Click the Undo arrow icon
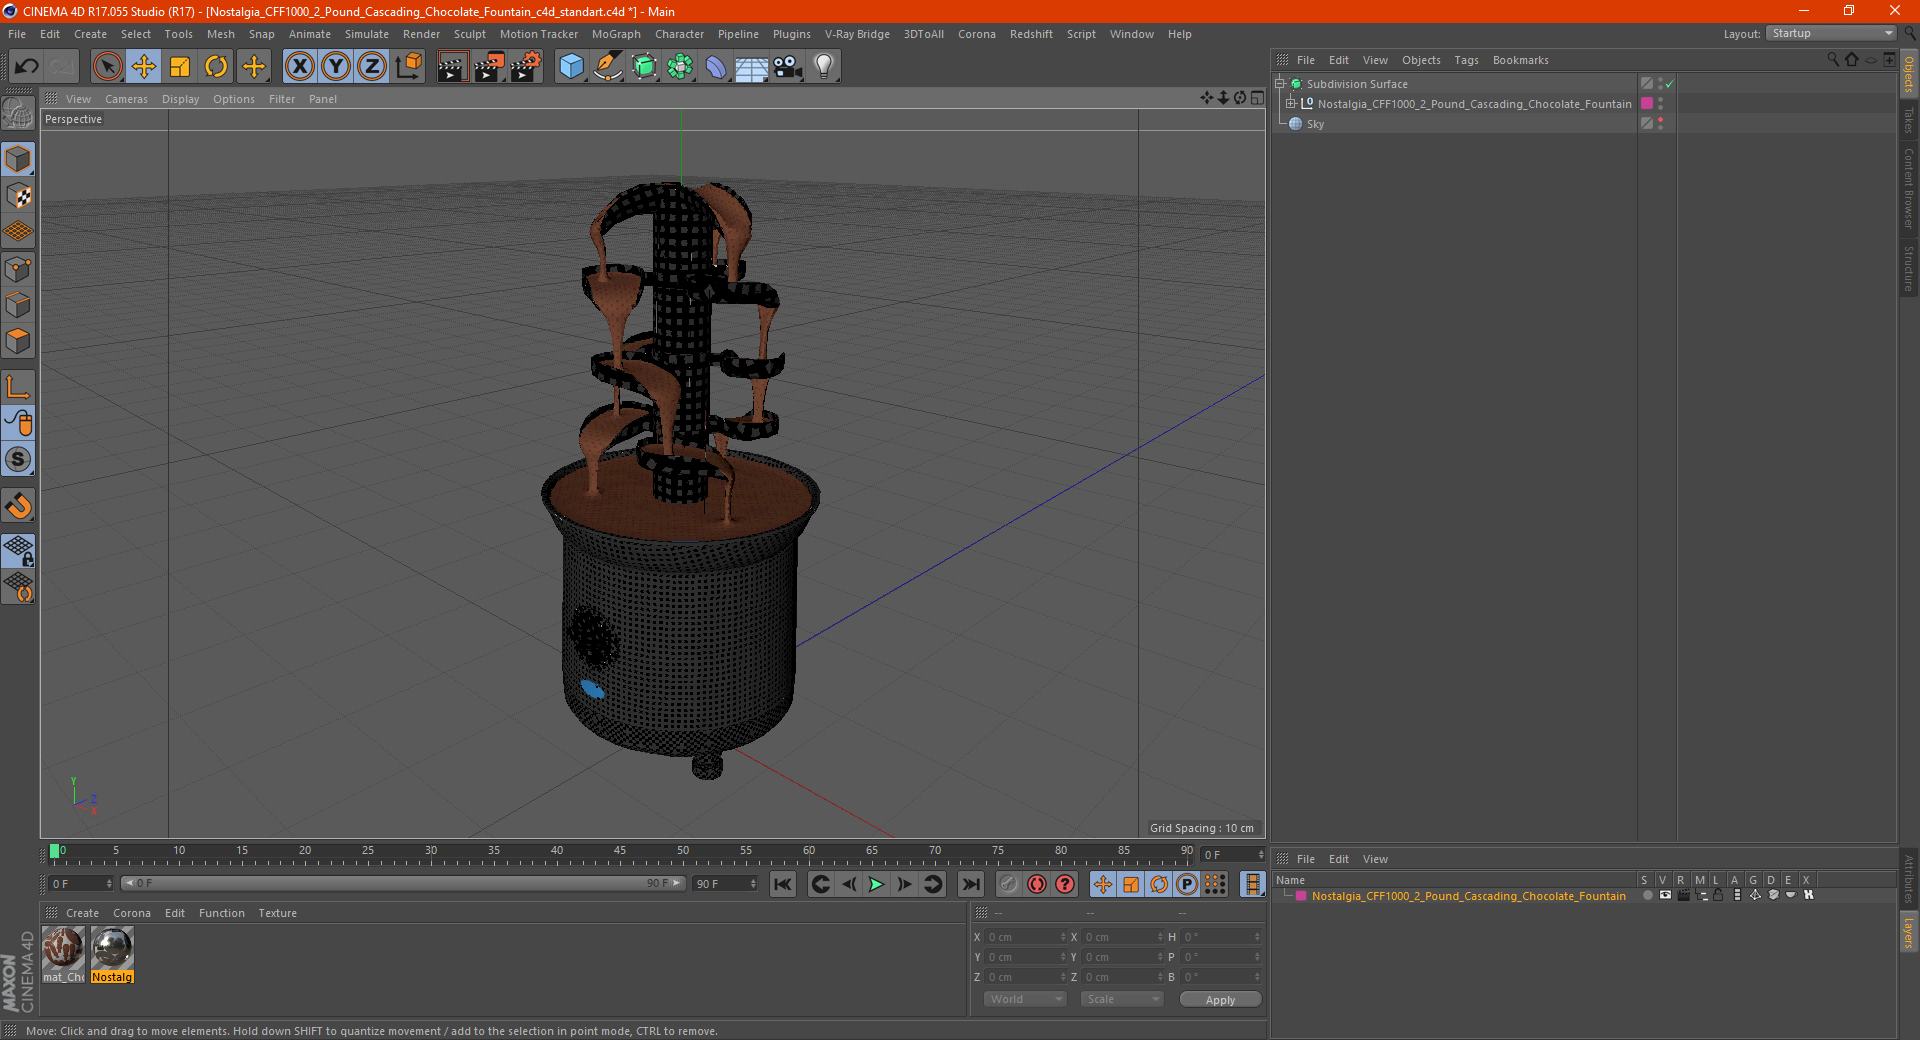 tap(27, 67)
